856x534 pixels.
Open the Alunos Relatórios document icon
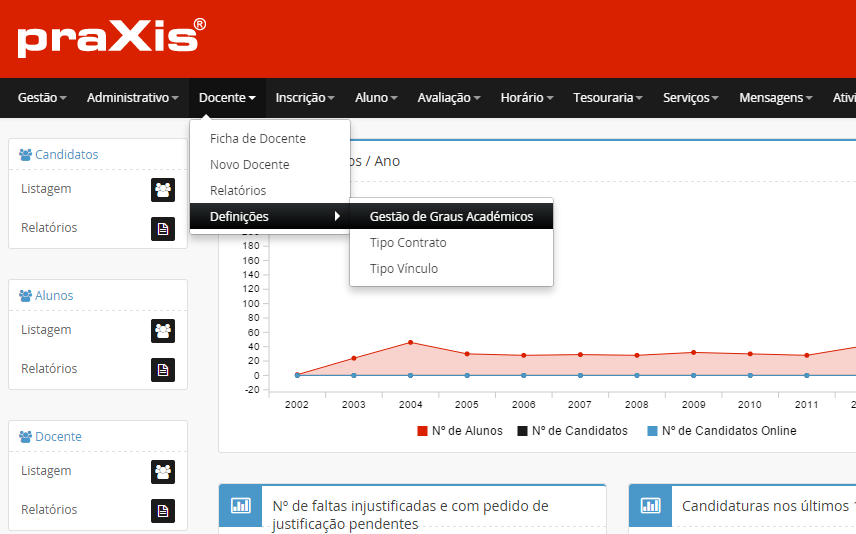tap(163, 370)
